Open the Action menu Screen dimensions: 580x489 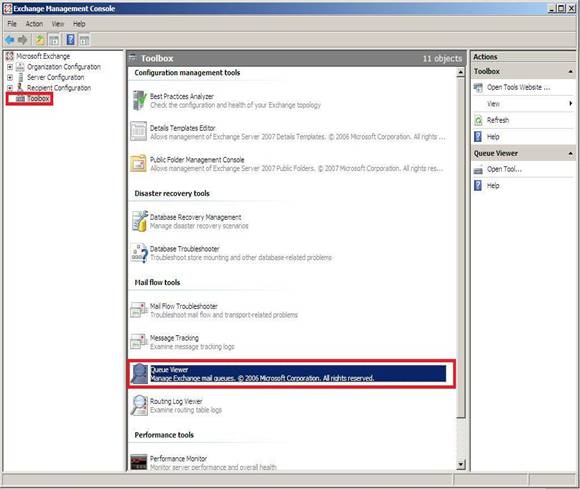(34, 24)
